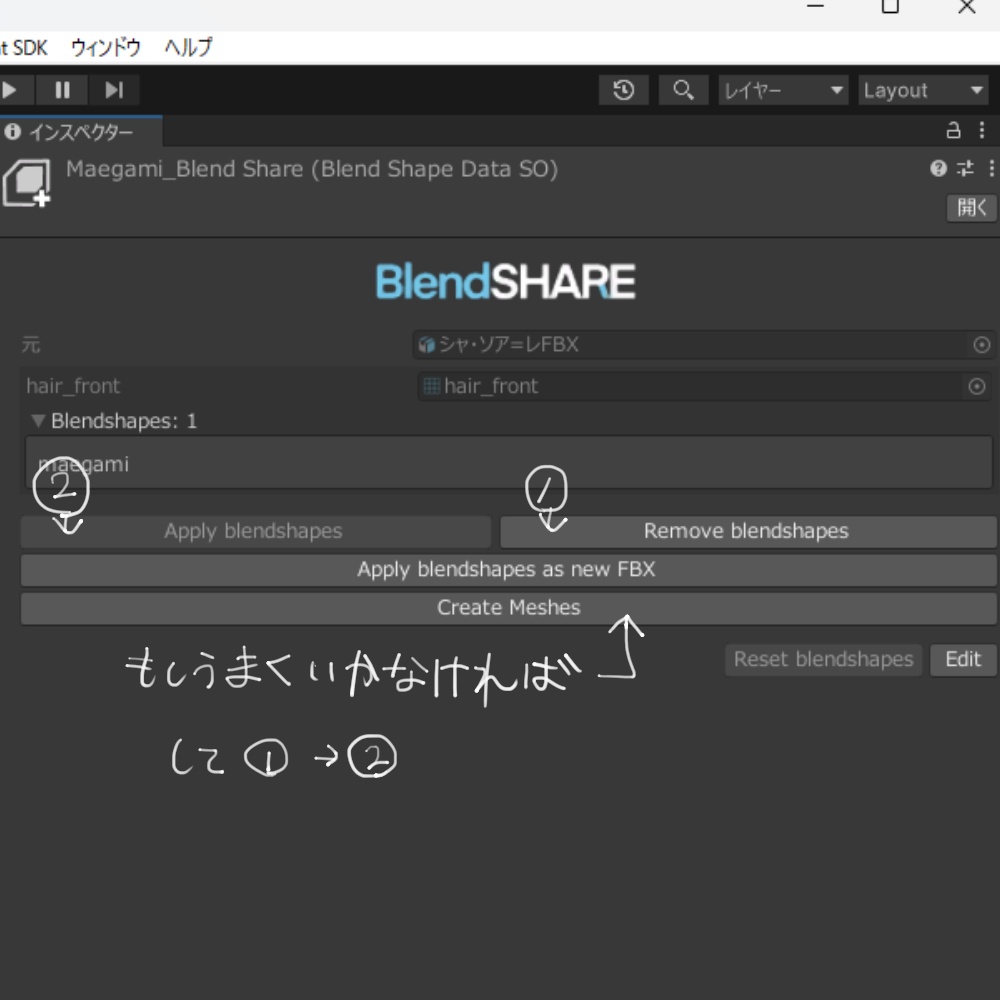Click the search icon in the toolbar
Image resolution: width=1000 pixels, height=1000 pixels.
coord(684,90)
